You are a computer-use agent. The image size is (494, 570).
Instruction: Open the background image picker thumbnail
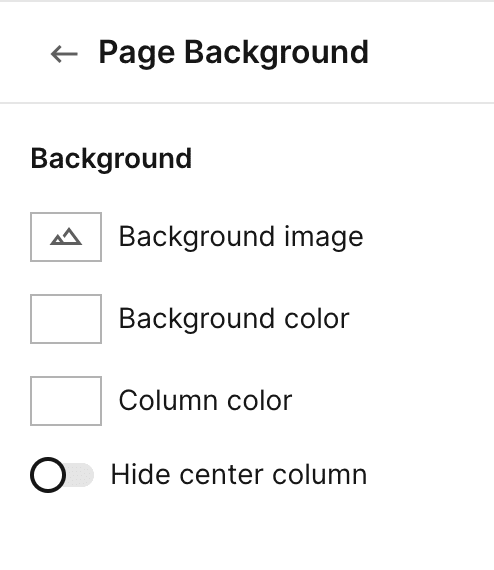pyautogui.click(x=66, y=237)
